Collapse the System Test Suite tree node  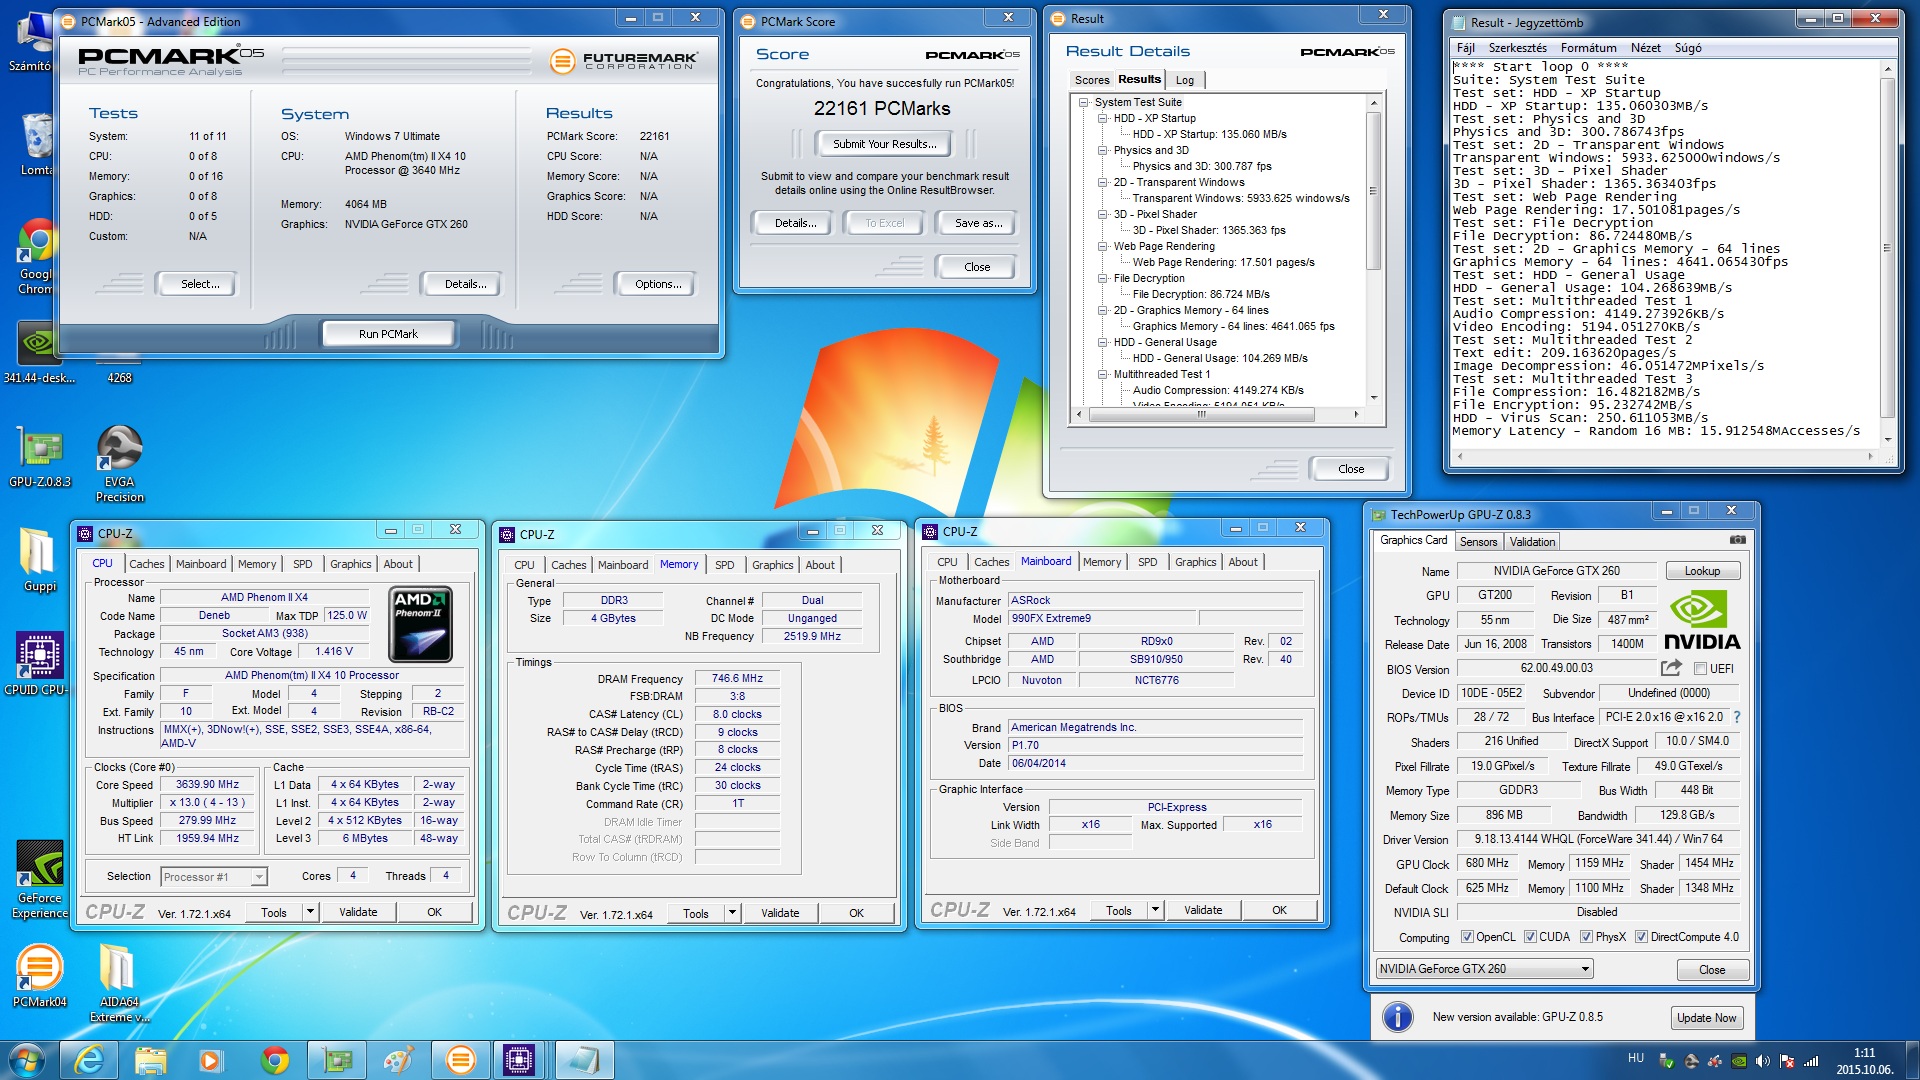(1084, 102)
